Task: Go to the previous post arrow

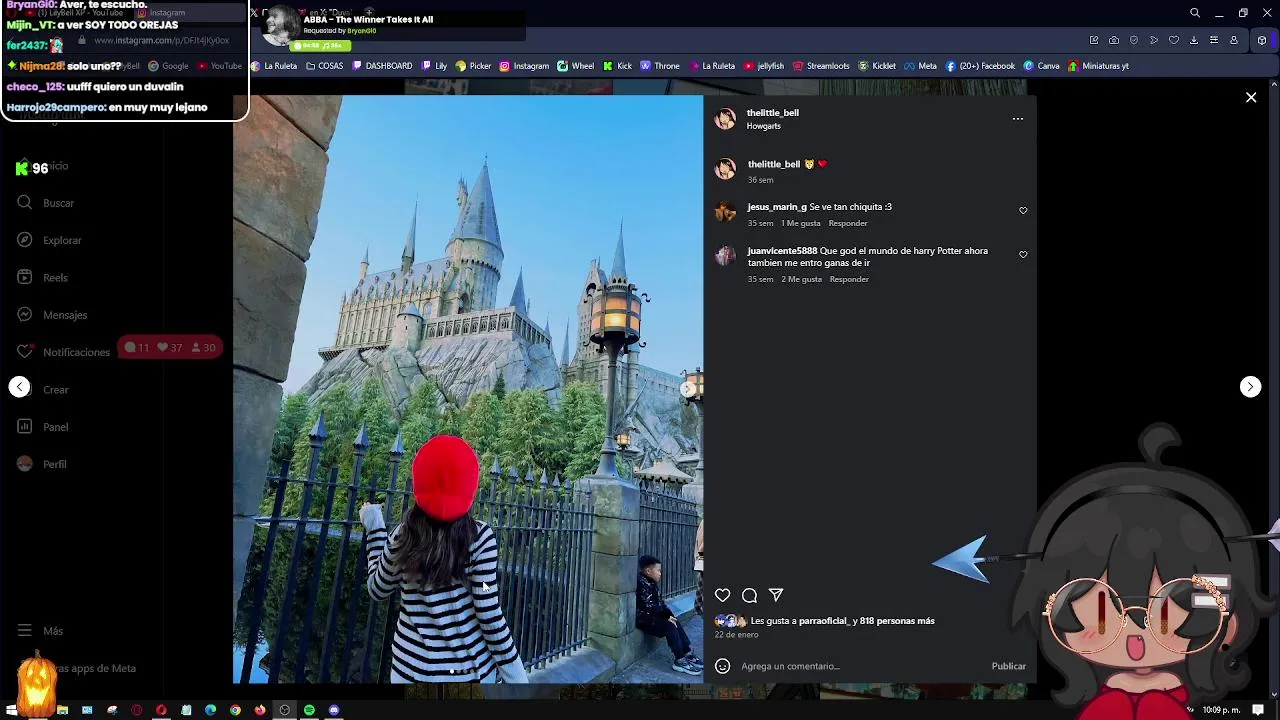Action: pyautogui.click(x=20, y=387)
